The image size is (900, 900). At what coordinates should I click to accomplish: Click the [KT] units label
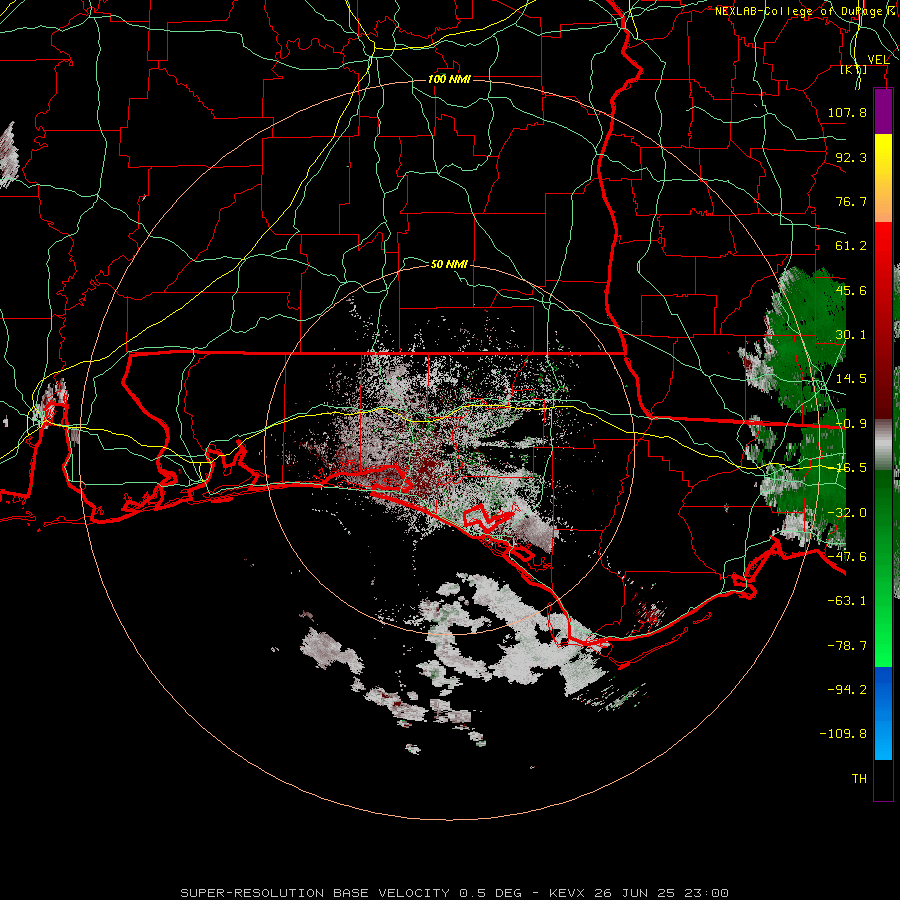(x=854, y=70)
